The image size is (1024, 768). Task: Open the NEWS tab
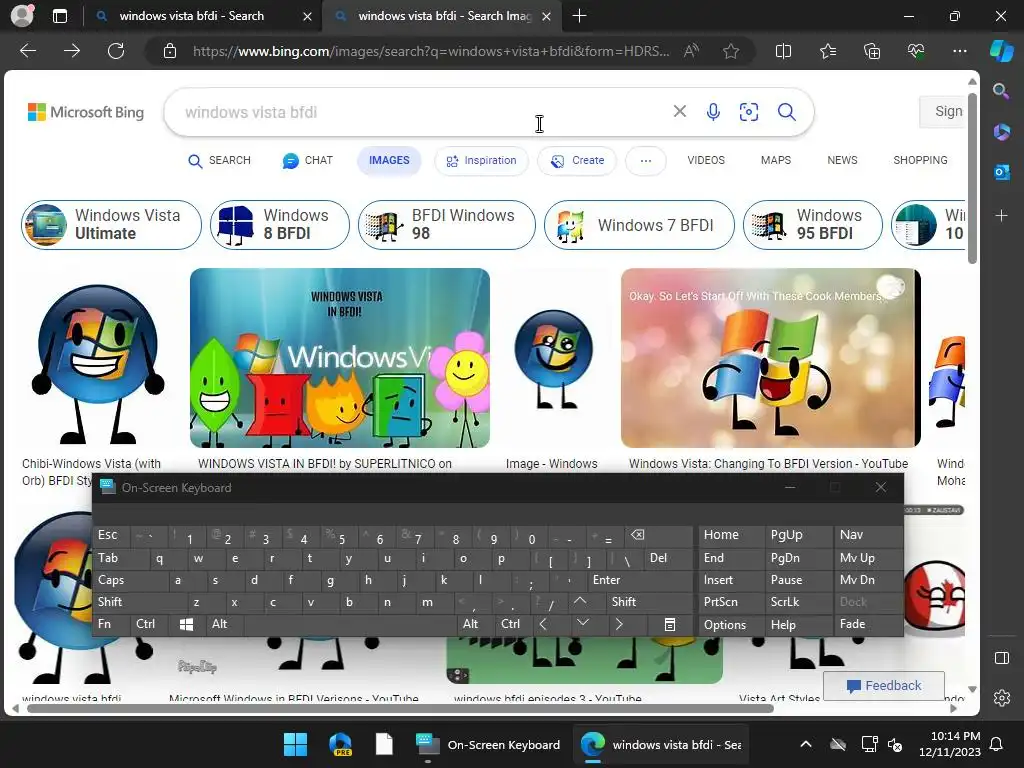point(842,161)
